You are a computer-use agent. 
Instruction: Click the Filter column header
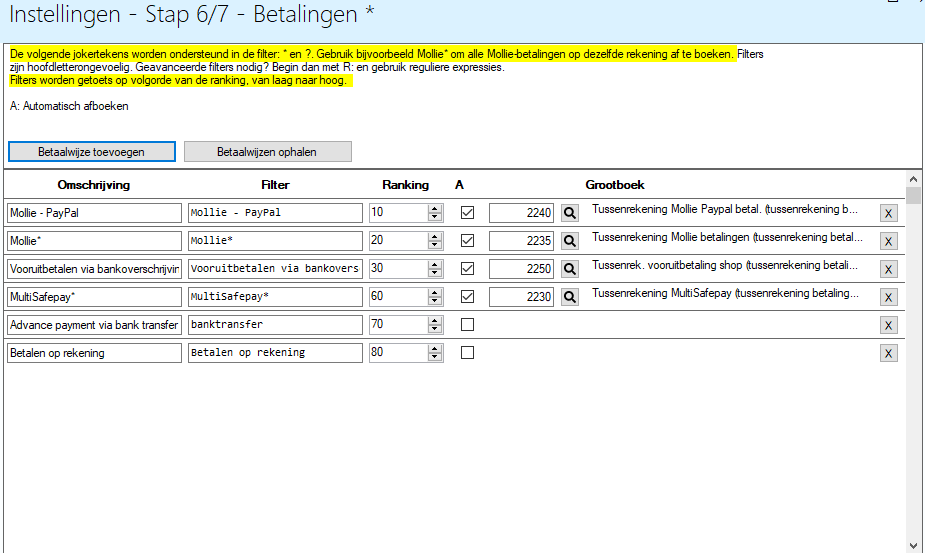tap(275, 185)
